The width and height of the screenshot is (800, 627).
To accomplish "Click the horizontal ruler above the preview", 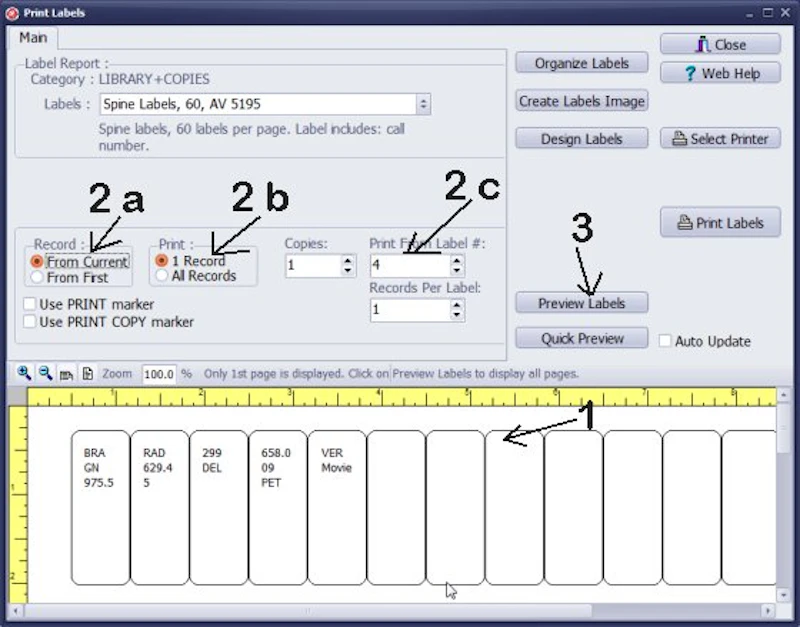I will coord(402,396).
